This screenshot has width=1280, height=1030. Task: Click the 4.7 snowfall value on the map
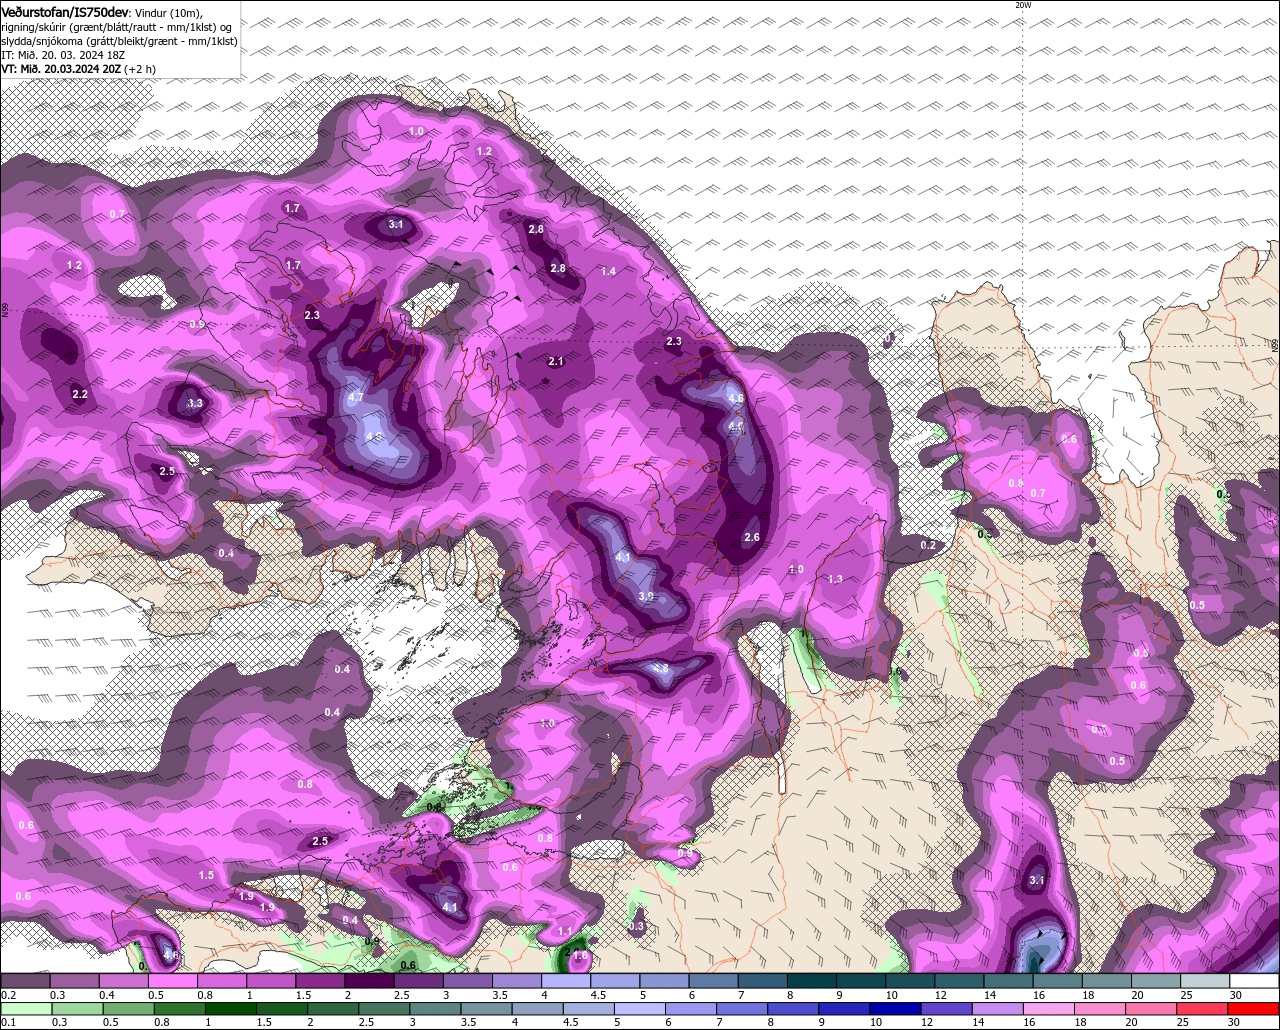click(355, 397)
